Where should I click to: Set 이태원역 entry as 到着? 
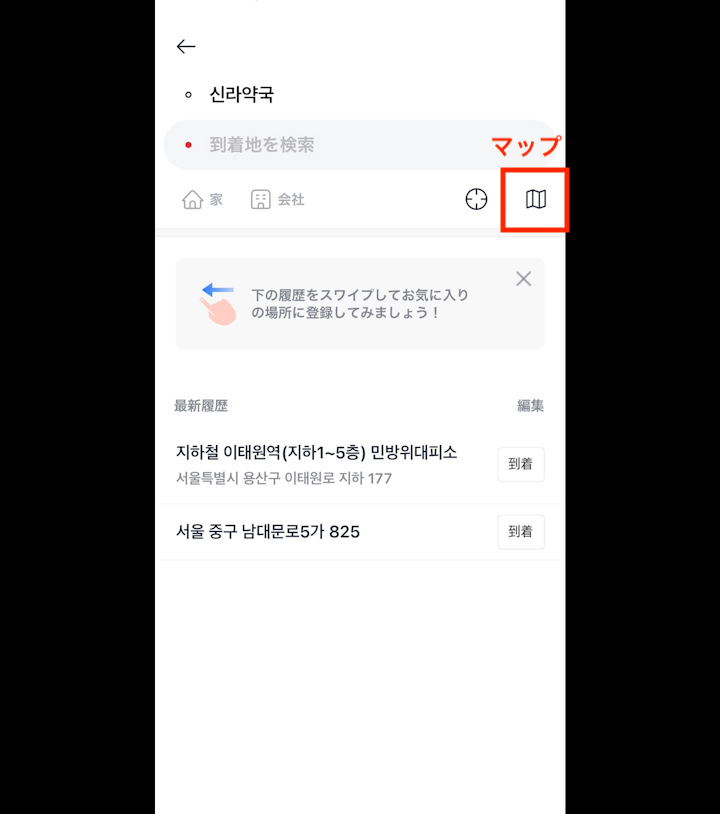pyautogui.click(x=521, y=464)
